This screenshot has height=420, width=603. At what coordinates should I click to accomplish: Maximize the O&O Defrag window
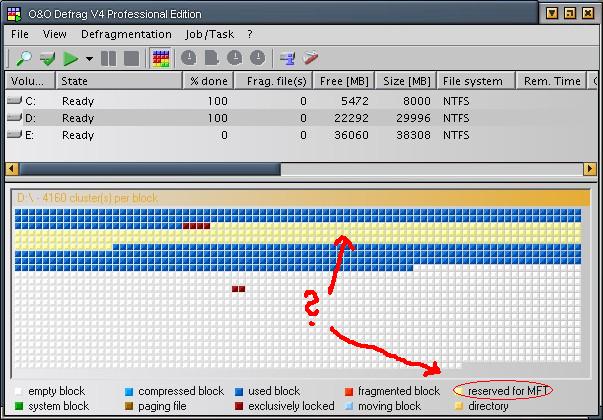[x=570, y=13]
